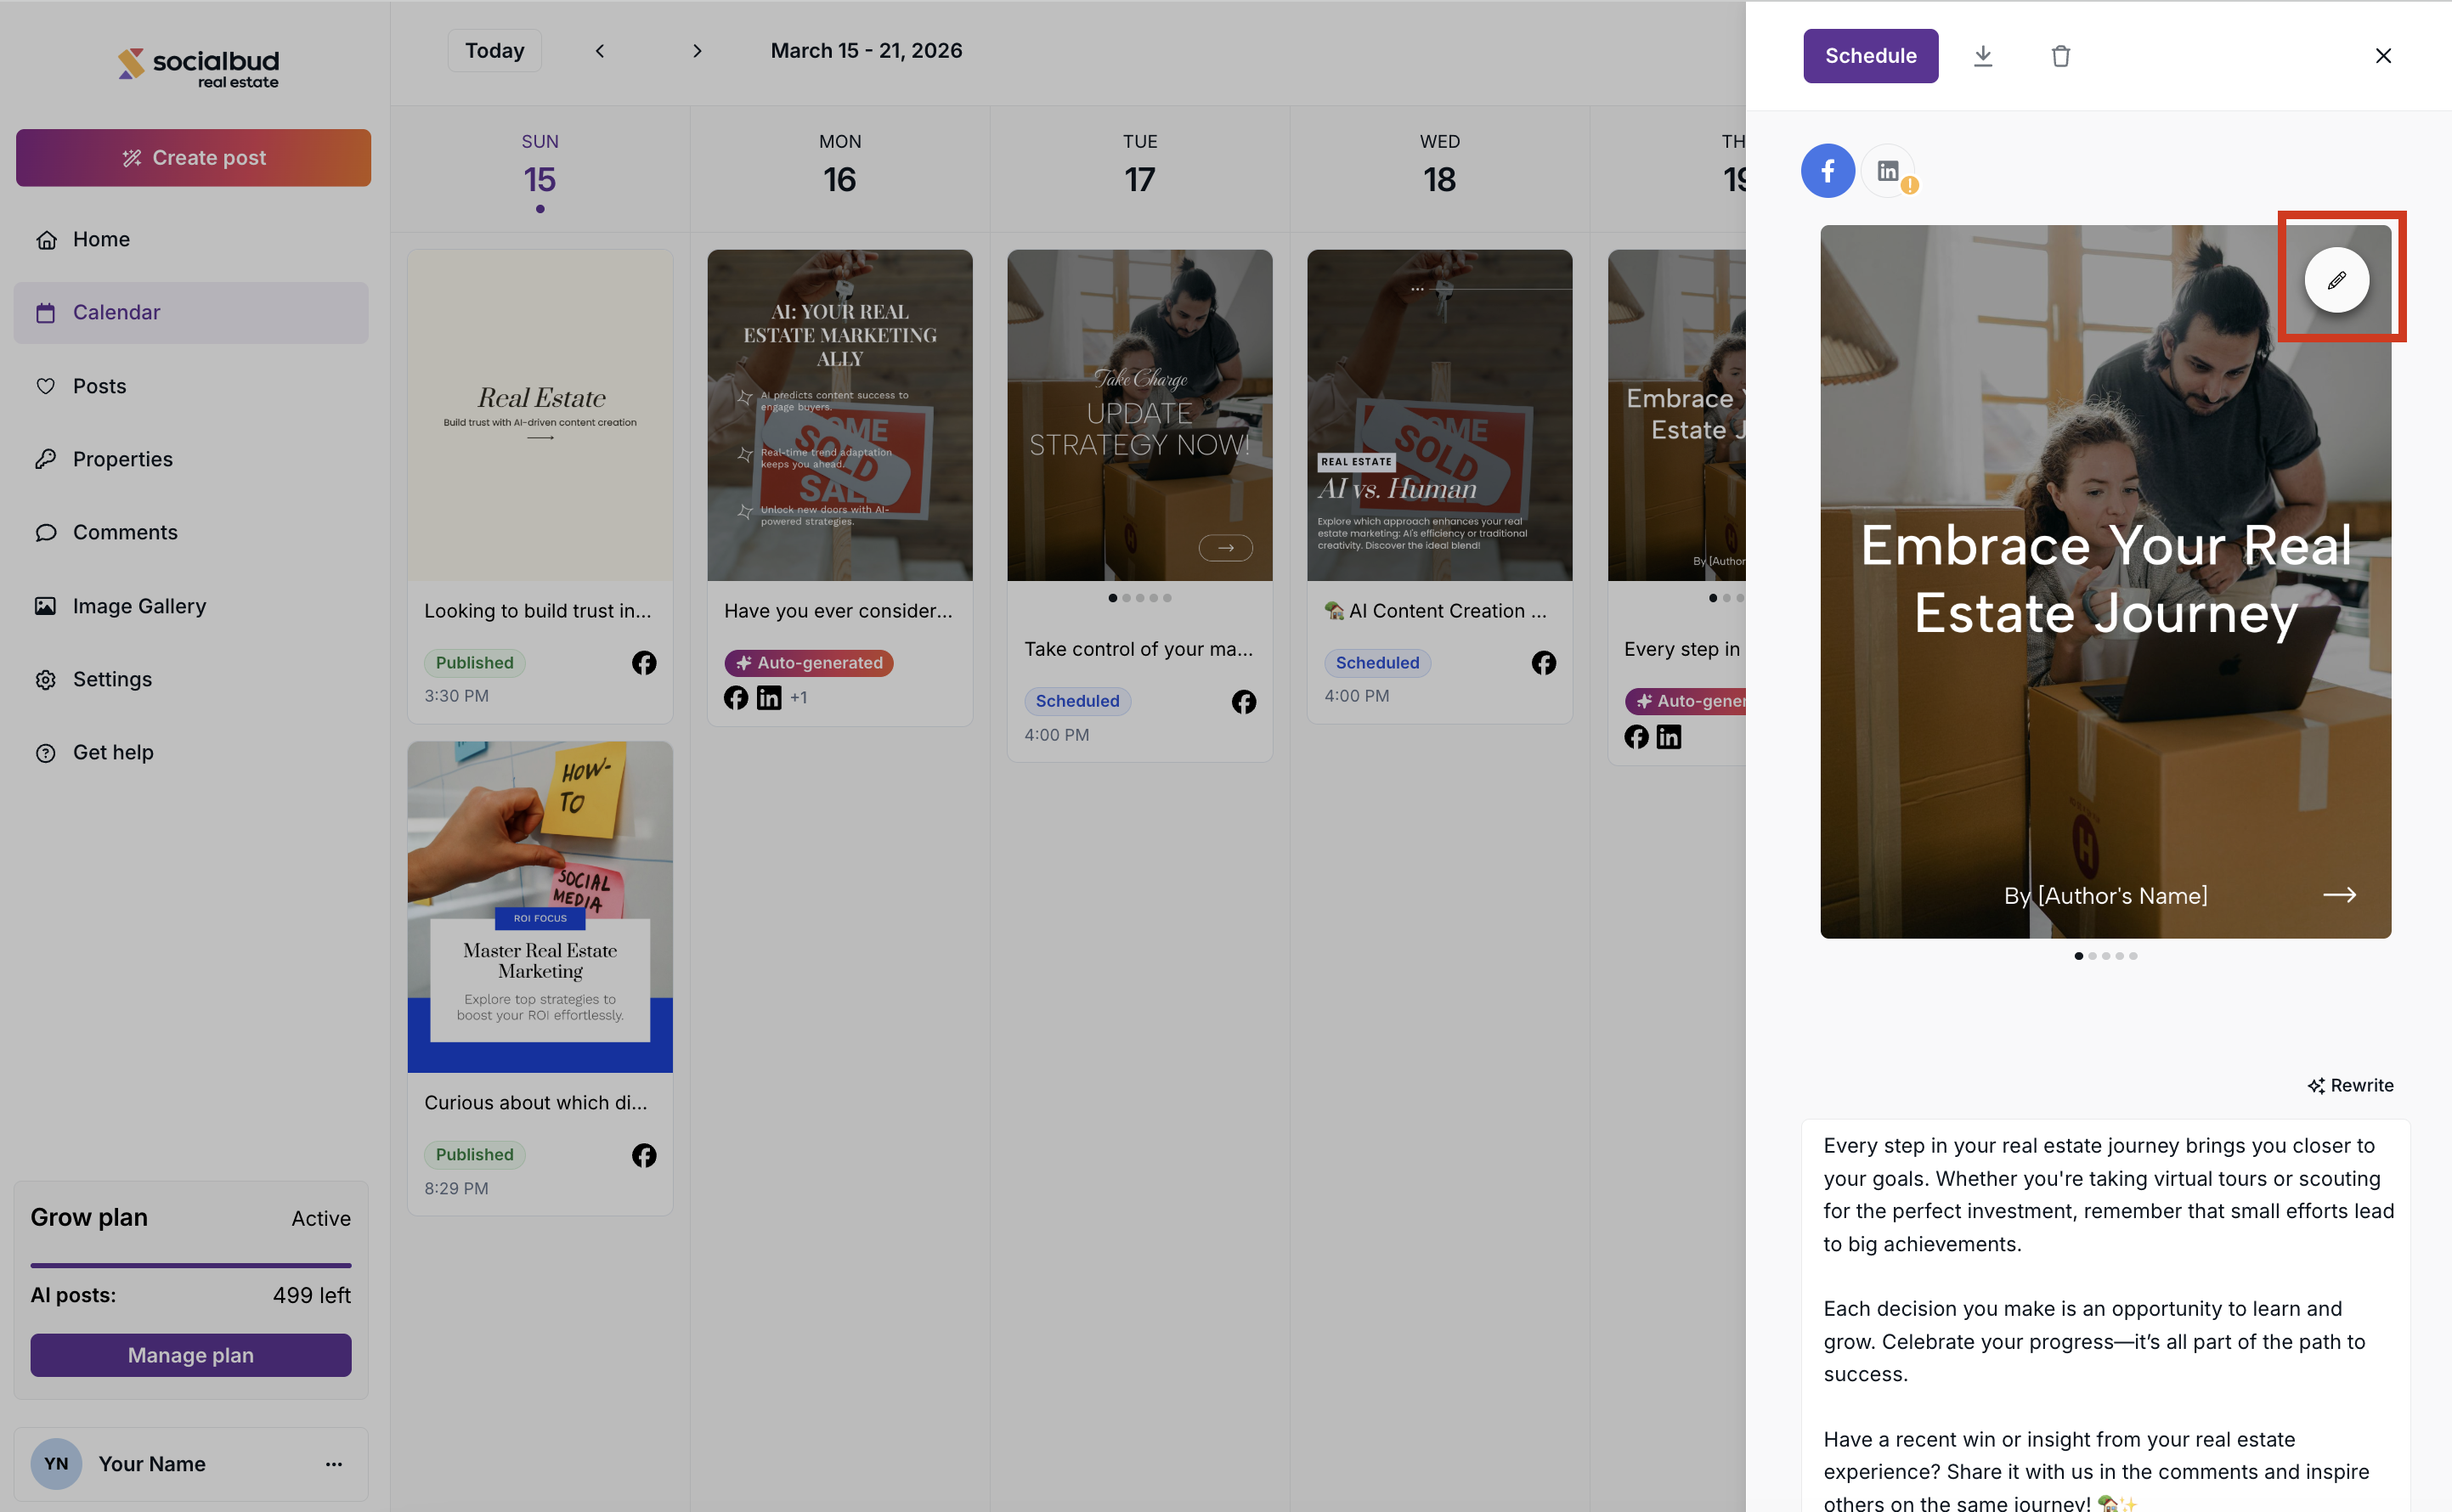Click the Schedule button

(x=1870, y=56)
